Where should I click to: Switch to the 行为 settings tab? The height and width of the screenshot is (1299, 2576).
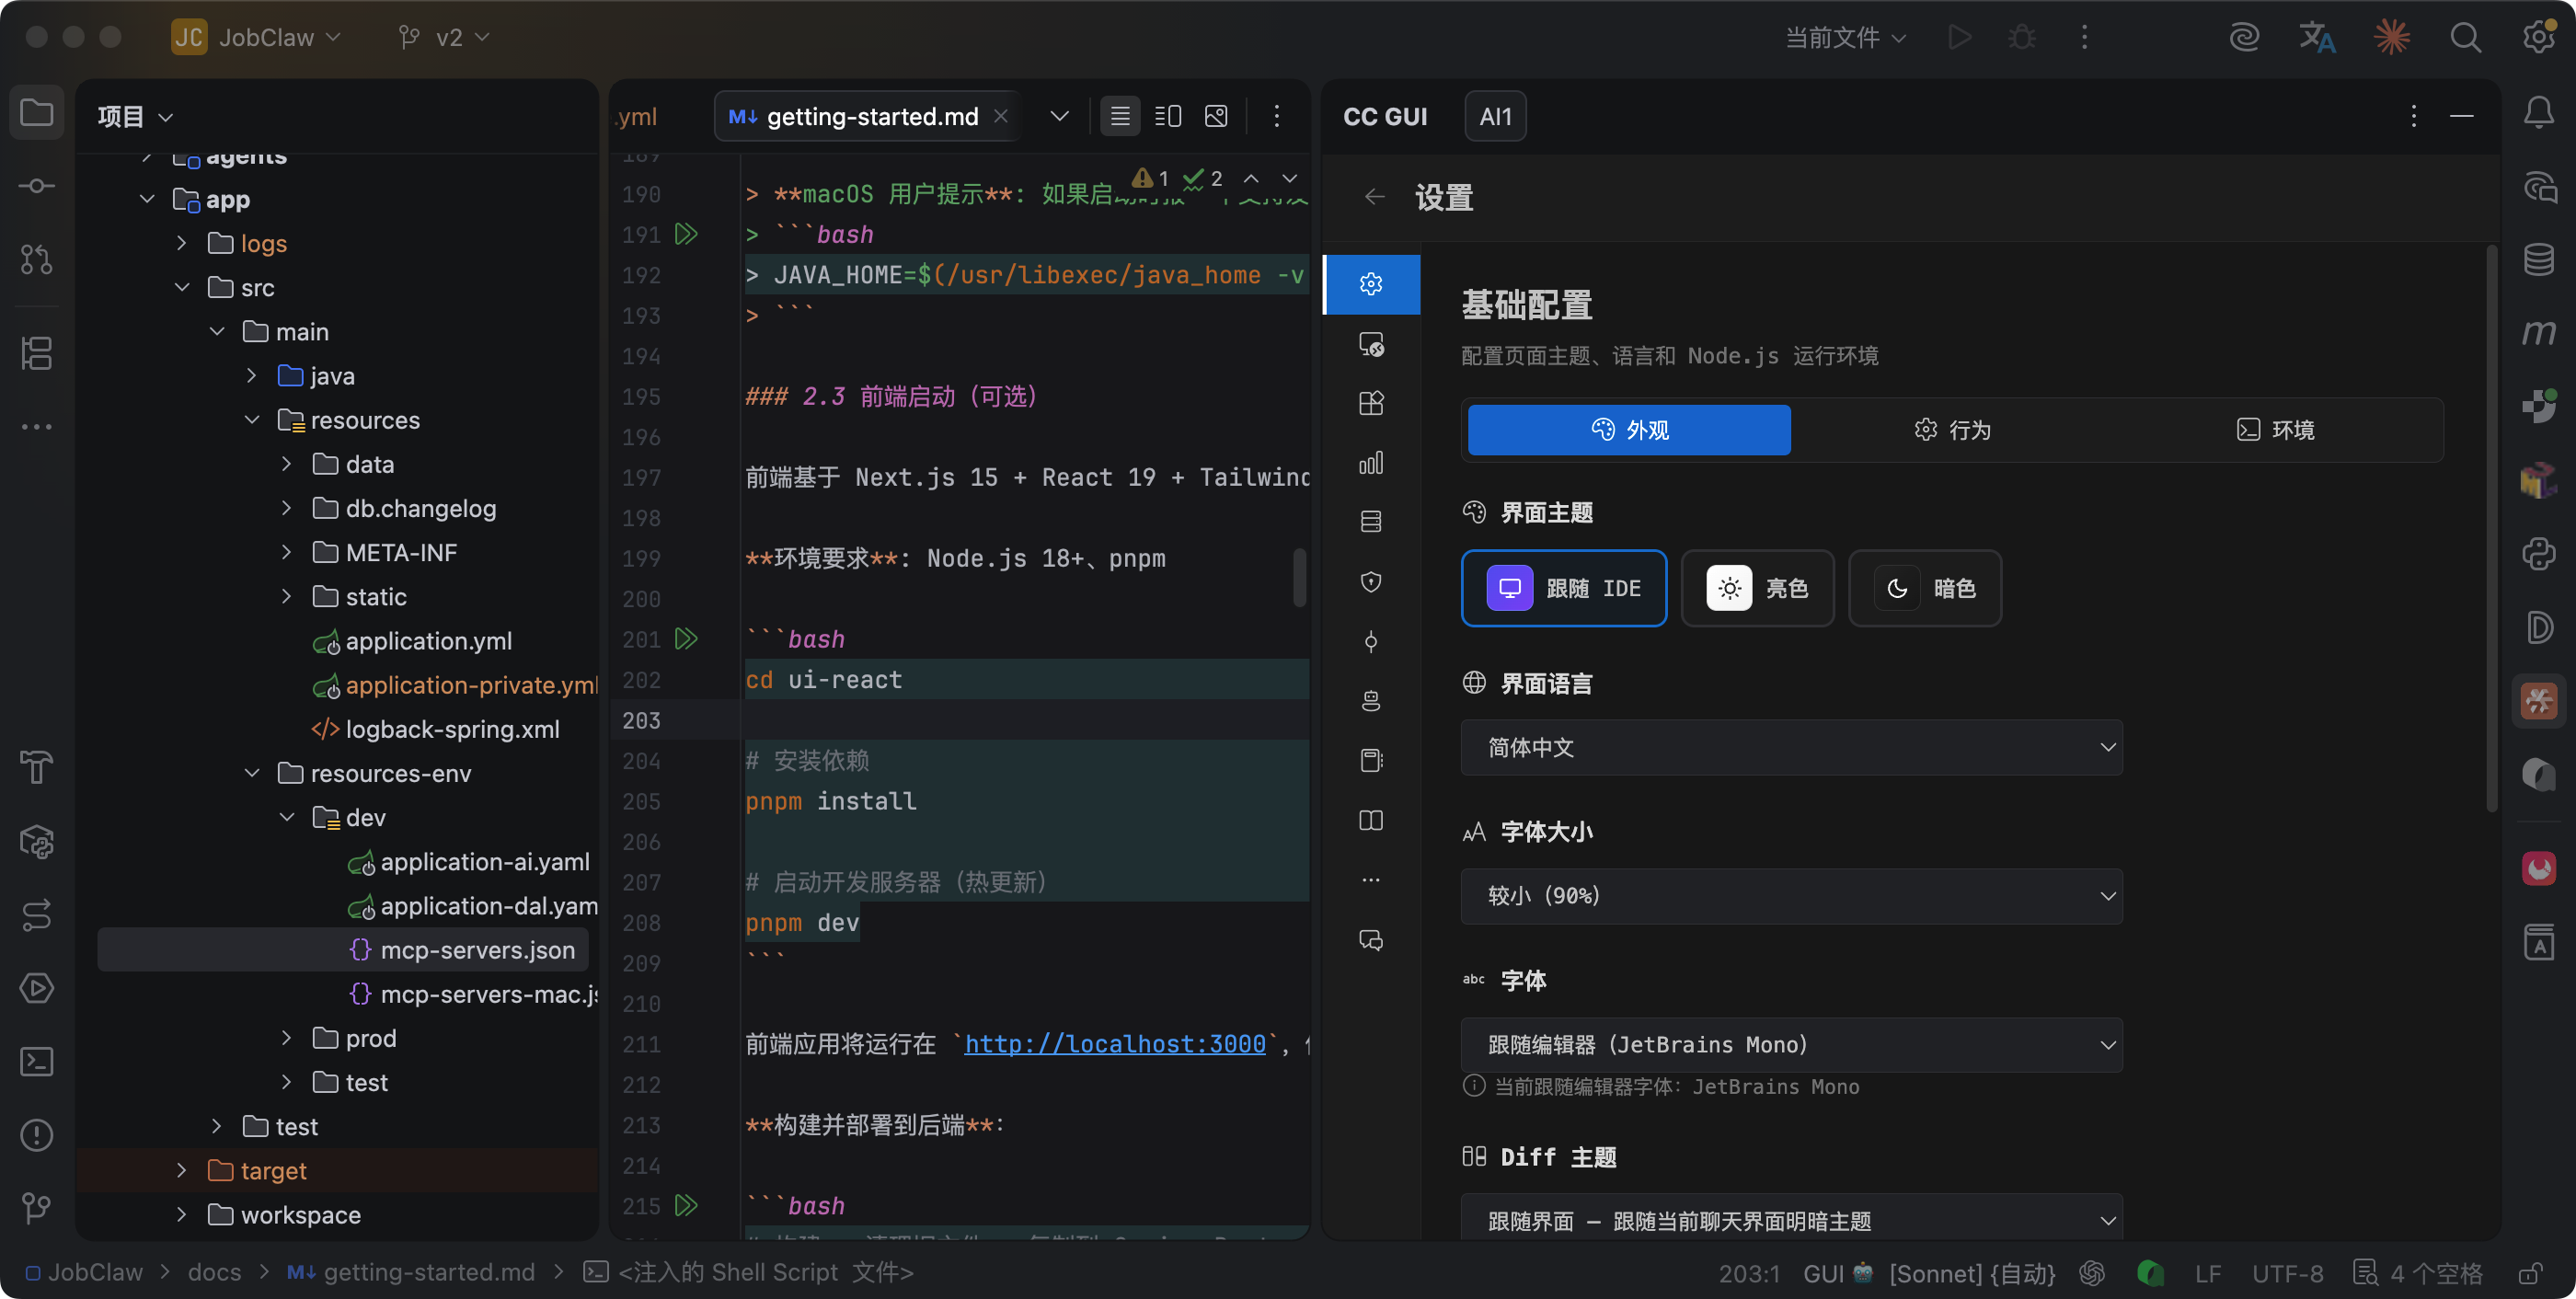[x=1952, y=430]
